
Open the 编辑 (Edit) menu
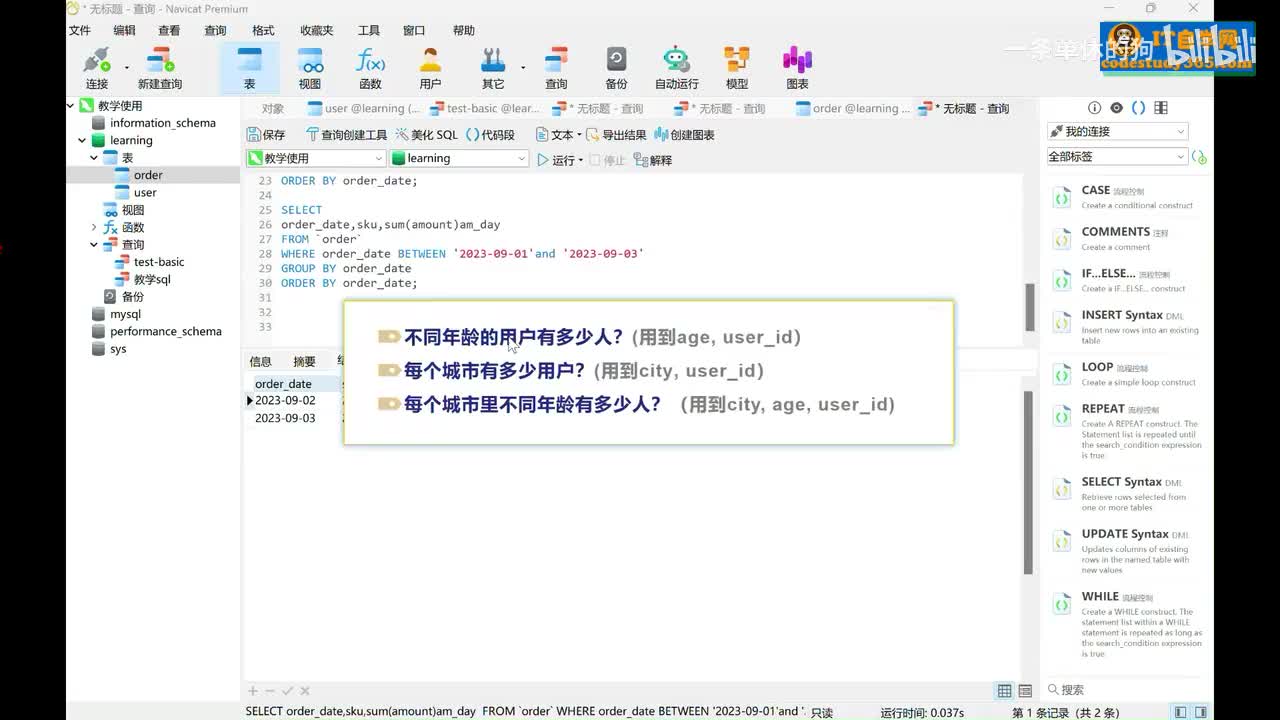124,31
